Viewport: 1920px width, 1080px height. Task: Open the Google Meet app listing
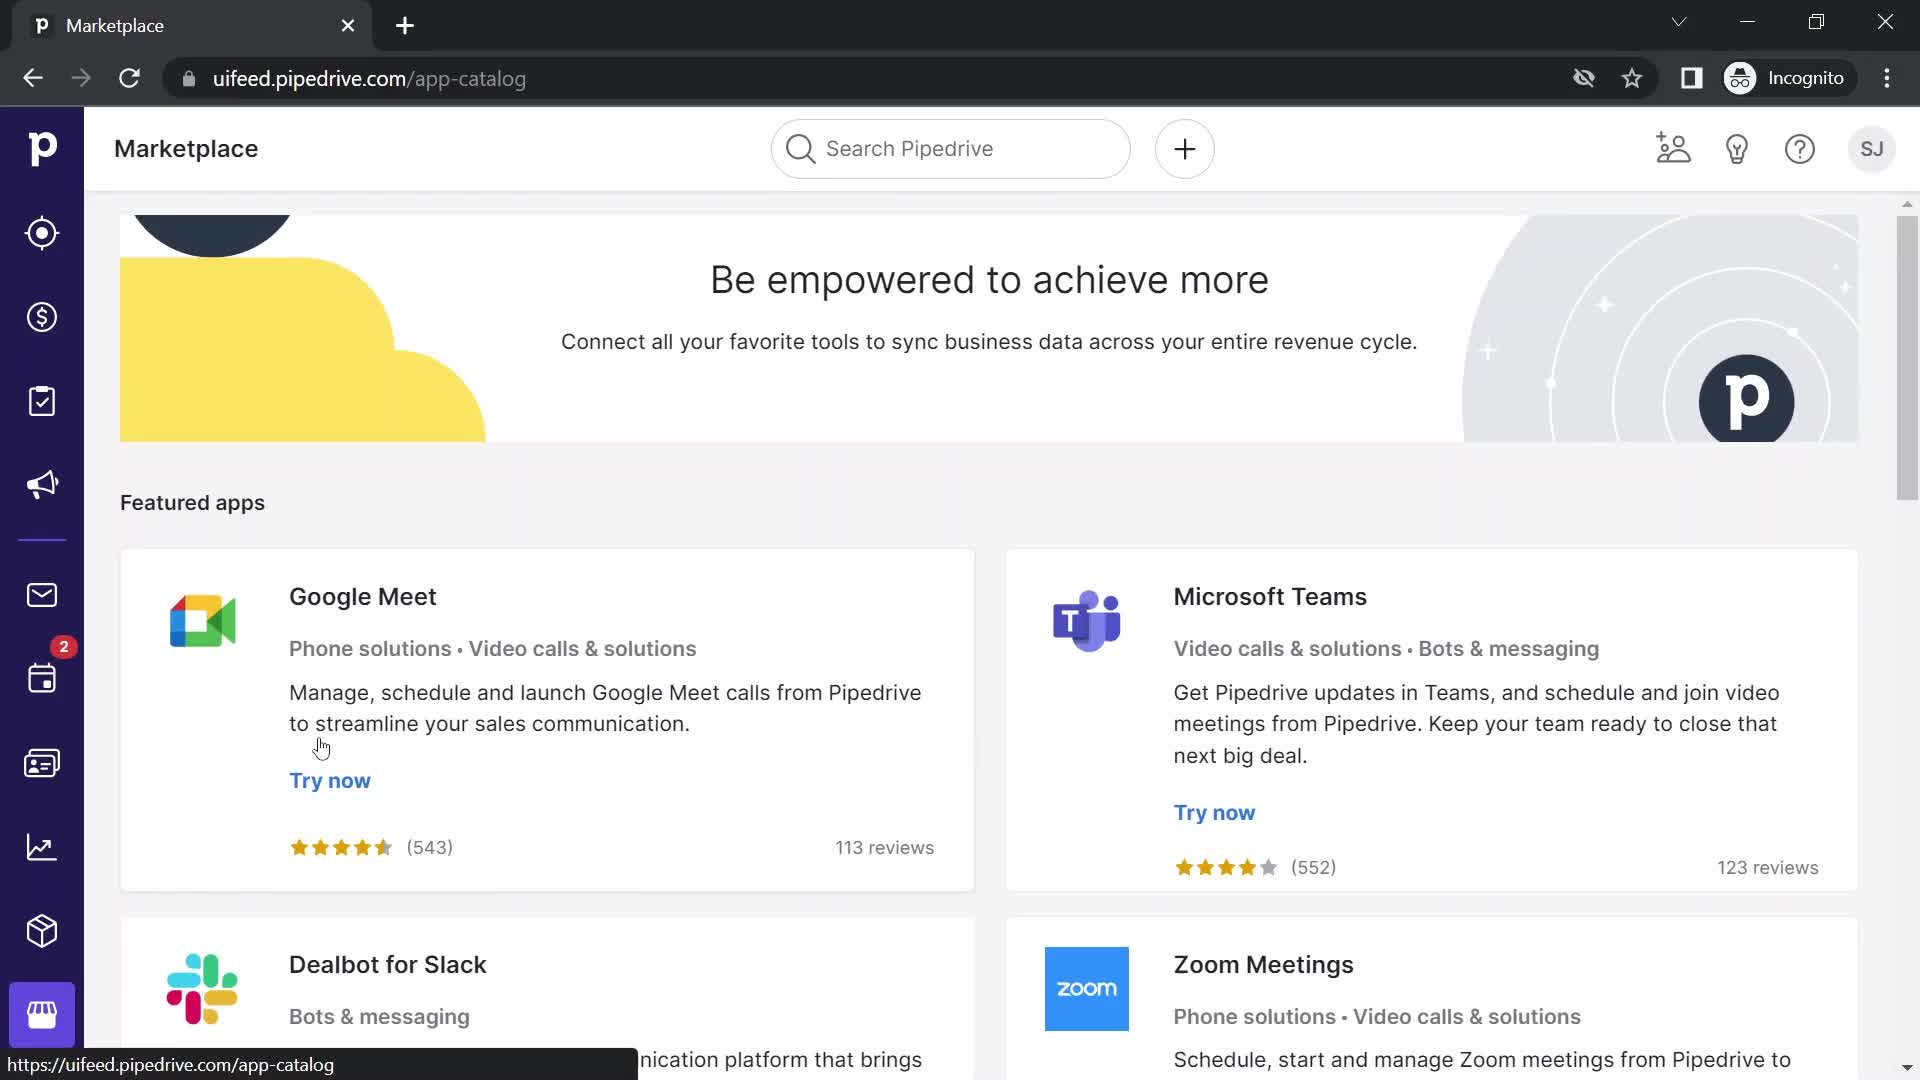coord(363,596)
